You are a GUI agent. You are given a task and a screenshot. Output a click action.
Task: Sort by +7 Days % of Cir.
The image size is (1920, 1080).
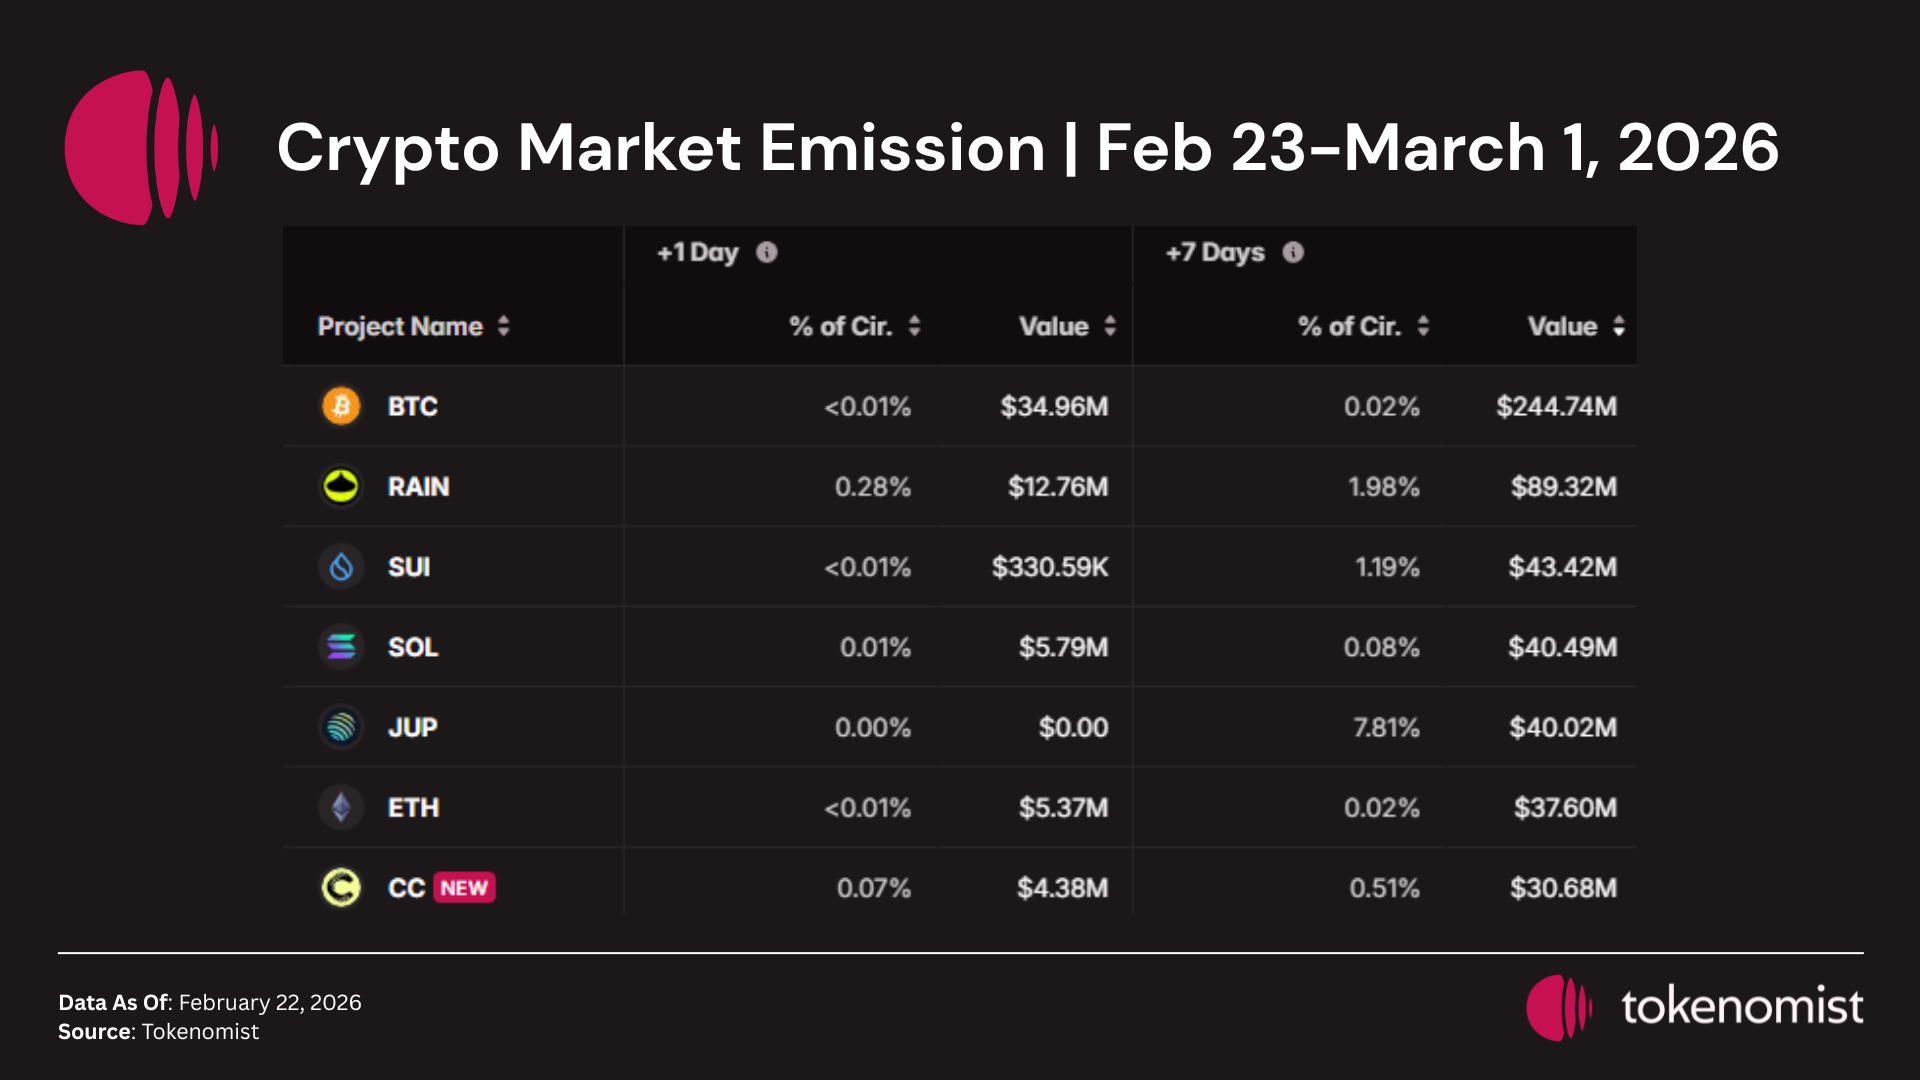coord(1423,326)
